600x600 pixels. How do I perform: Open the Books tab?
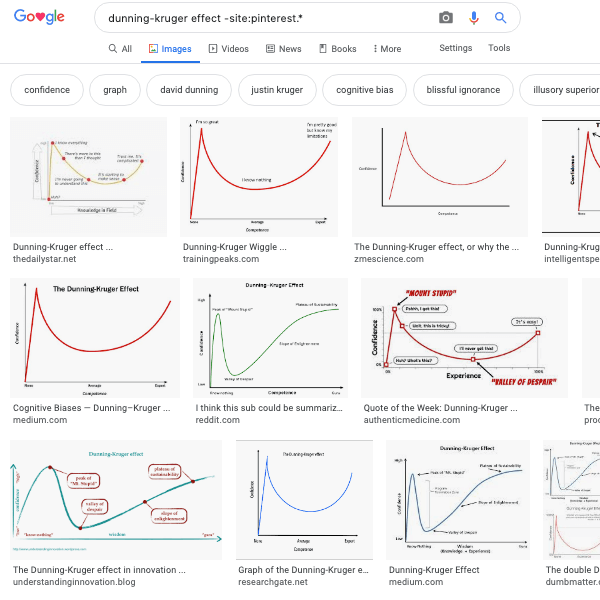point(337,49)
